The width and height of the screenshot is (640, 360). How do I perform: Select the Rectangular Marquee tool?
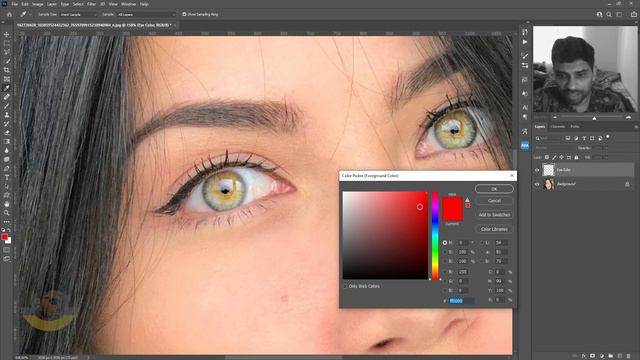(x=7, y=43)
